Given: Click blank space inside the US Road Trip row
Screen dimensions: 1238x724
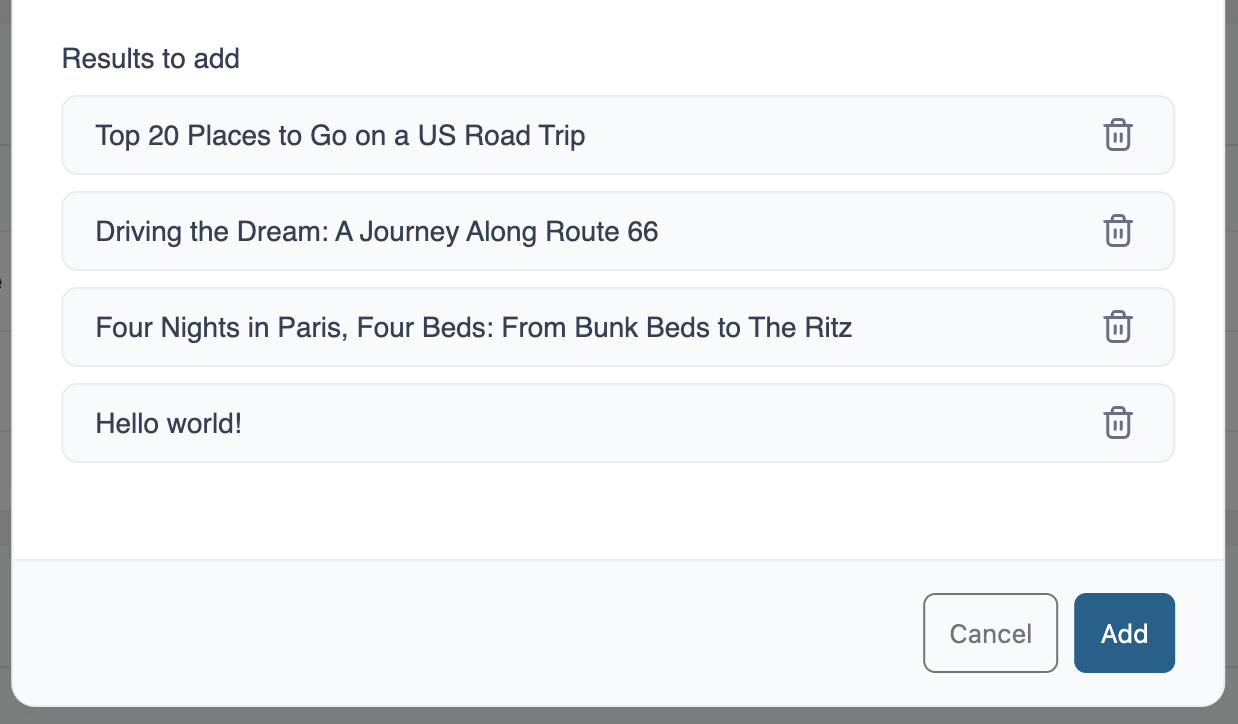Looking at the screenshot, I should coord(840,135).
